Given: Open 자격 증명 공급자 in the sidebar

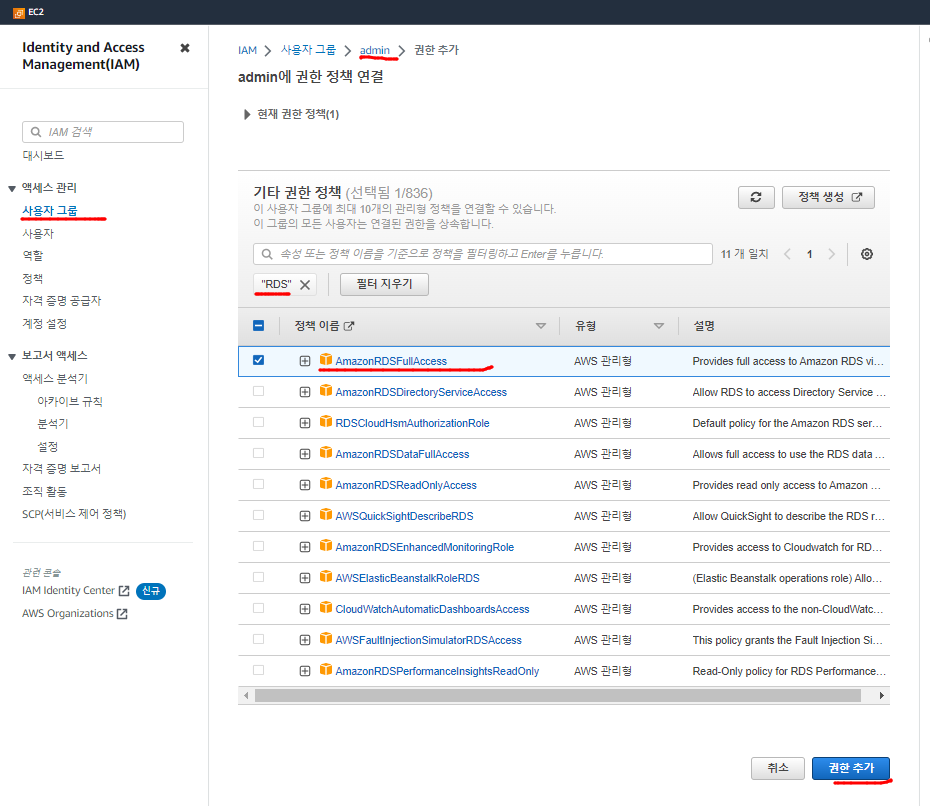Looking at the screenshot, I should (62, 301).
